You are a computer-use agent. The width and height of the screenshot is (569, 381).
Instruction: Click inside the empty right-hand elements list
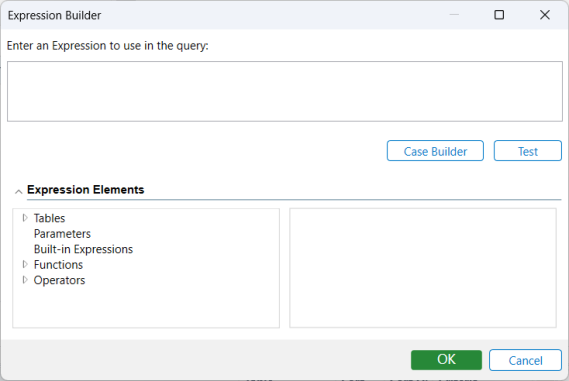[x=423, y=268]
